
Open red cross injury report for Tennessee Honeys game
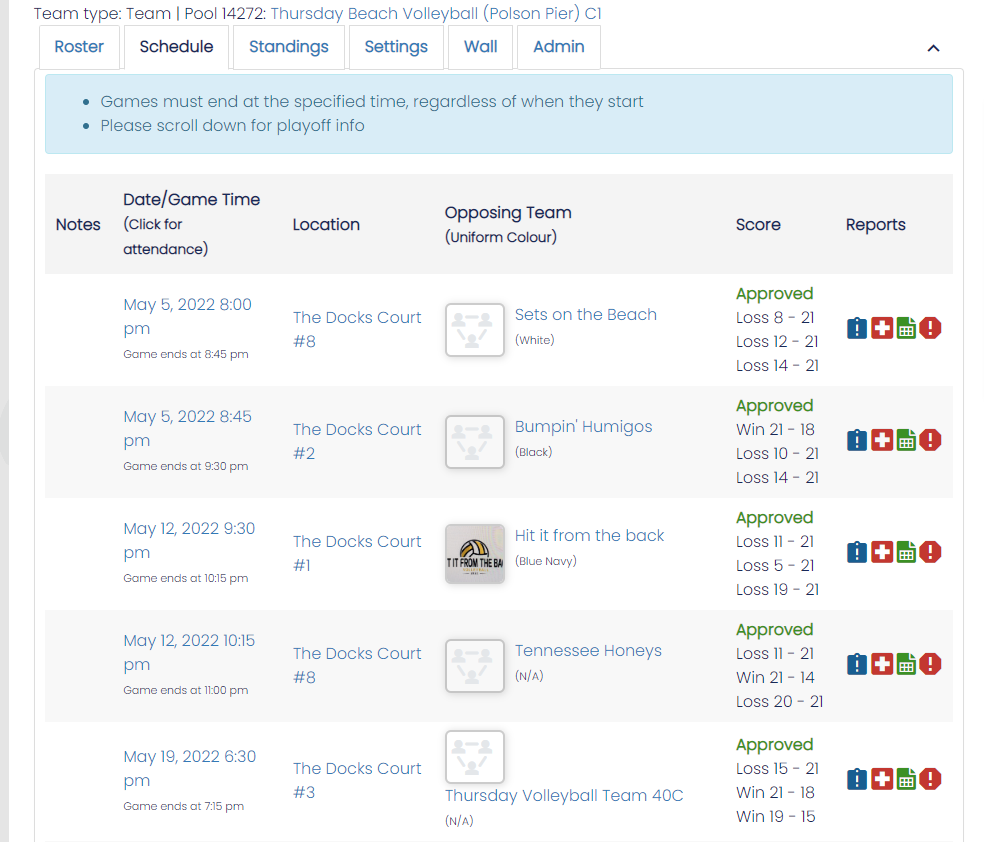pos(882,664)
